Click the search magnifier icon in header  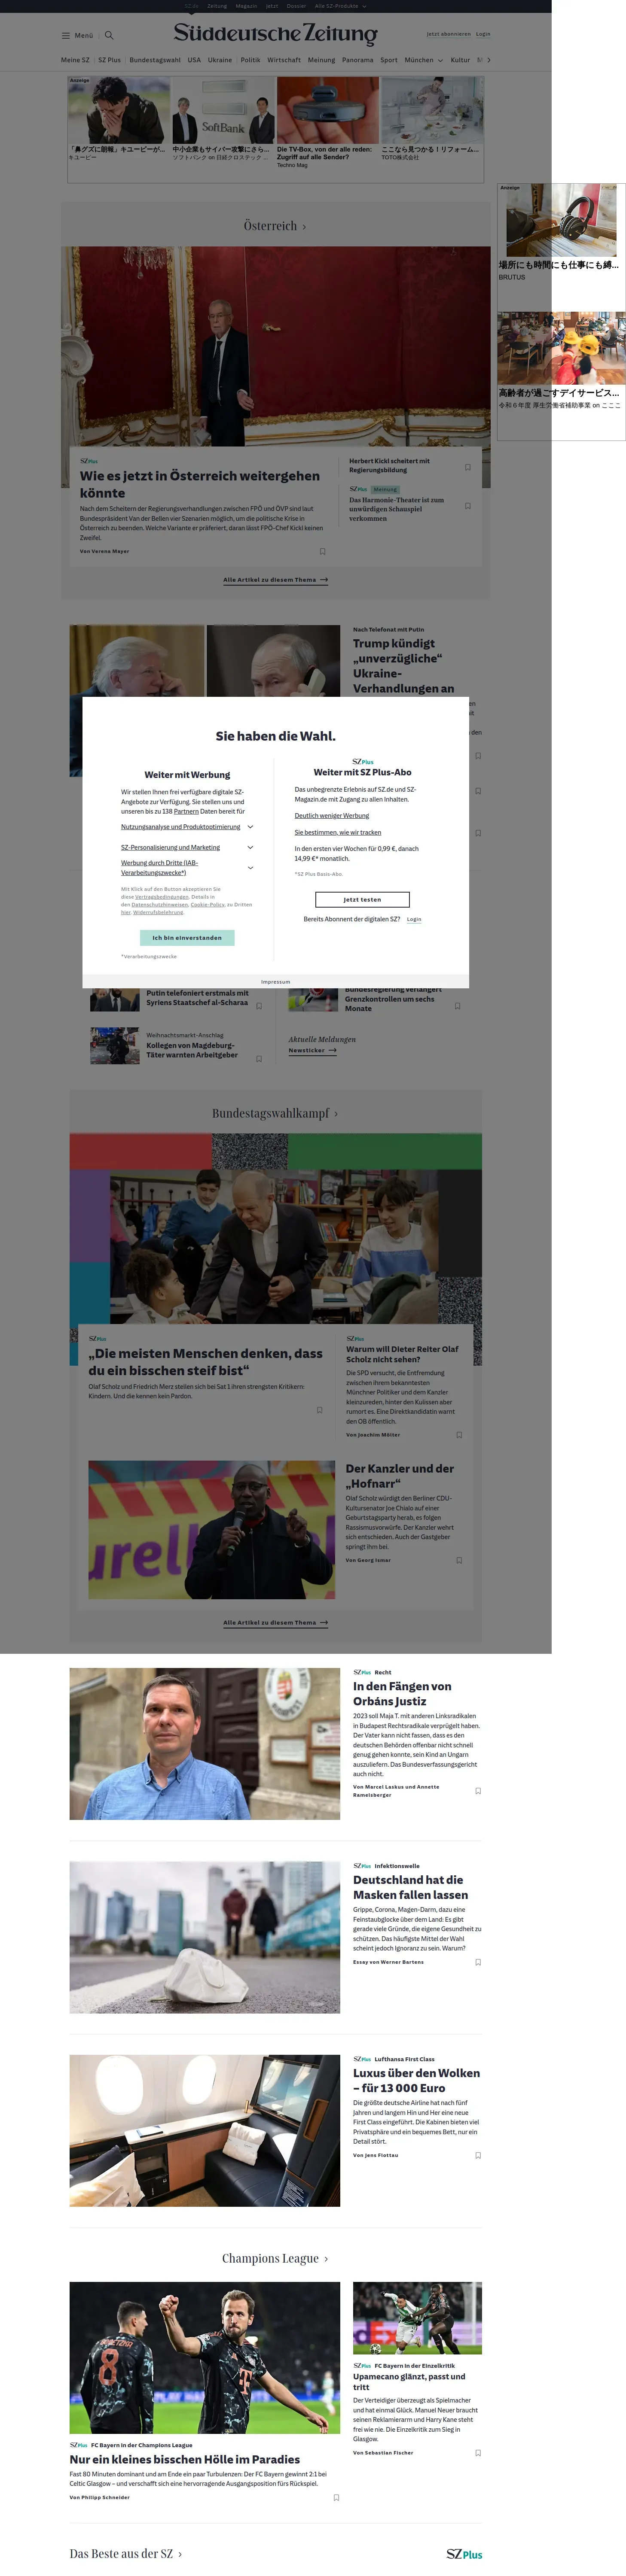point(109,35)
